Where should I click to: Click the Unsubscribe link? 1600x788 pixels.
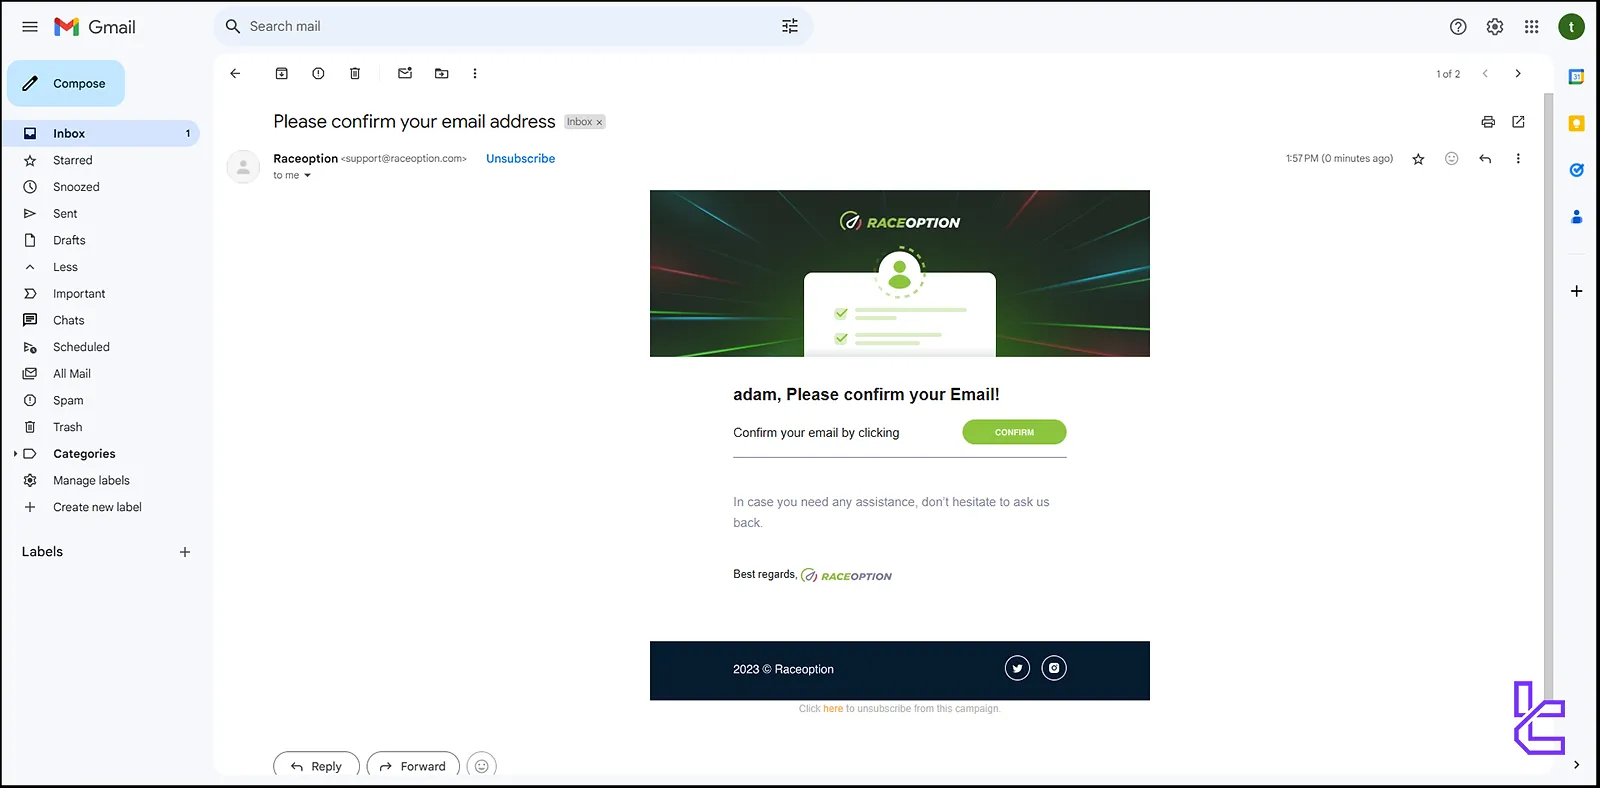[x=520, y=158]
